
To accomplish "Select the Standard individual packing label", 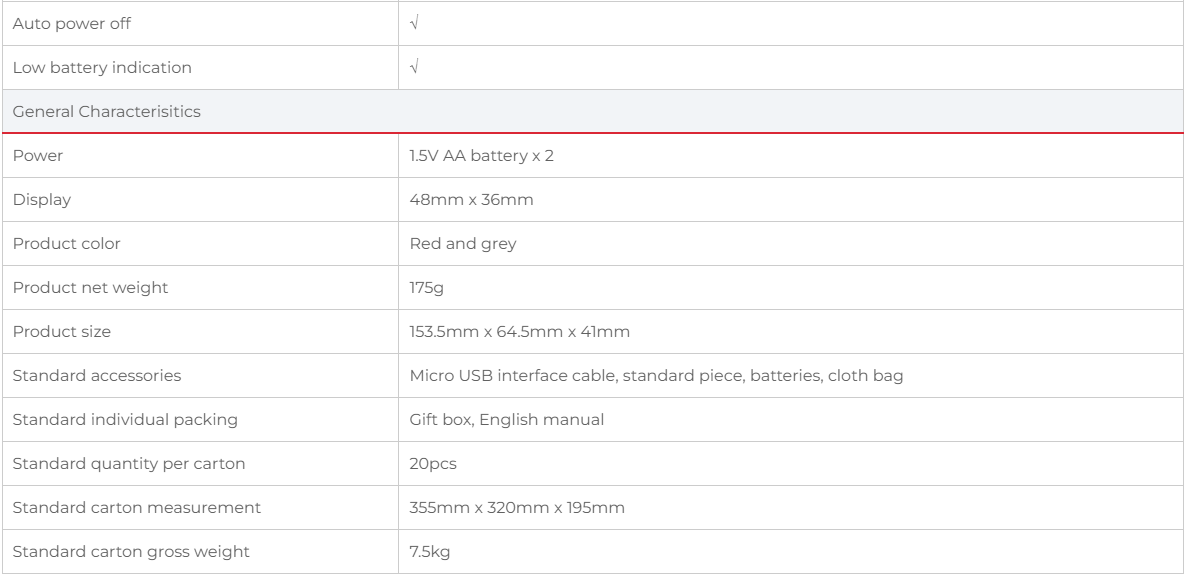I will point(111,420).
